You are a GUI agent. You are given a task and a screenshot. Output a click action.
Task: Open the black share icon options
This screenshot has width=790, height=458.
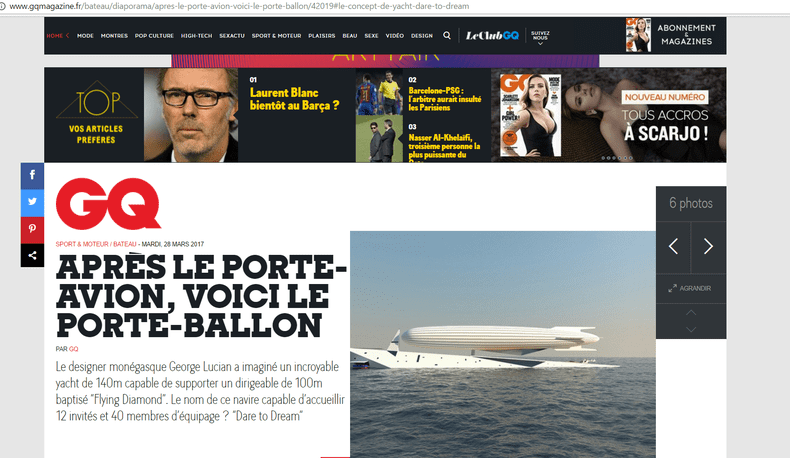coord(32,256)
